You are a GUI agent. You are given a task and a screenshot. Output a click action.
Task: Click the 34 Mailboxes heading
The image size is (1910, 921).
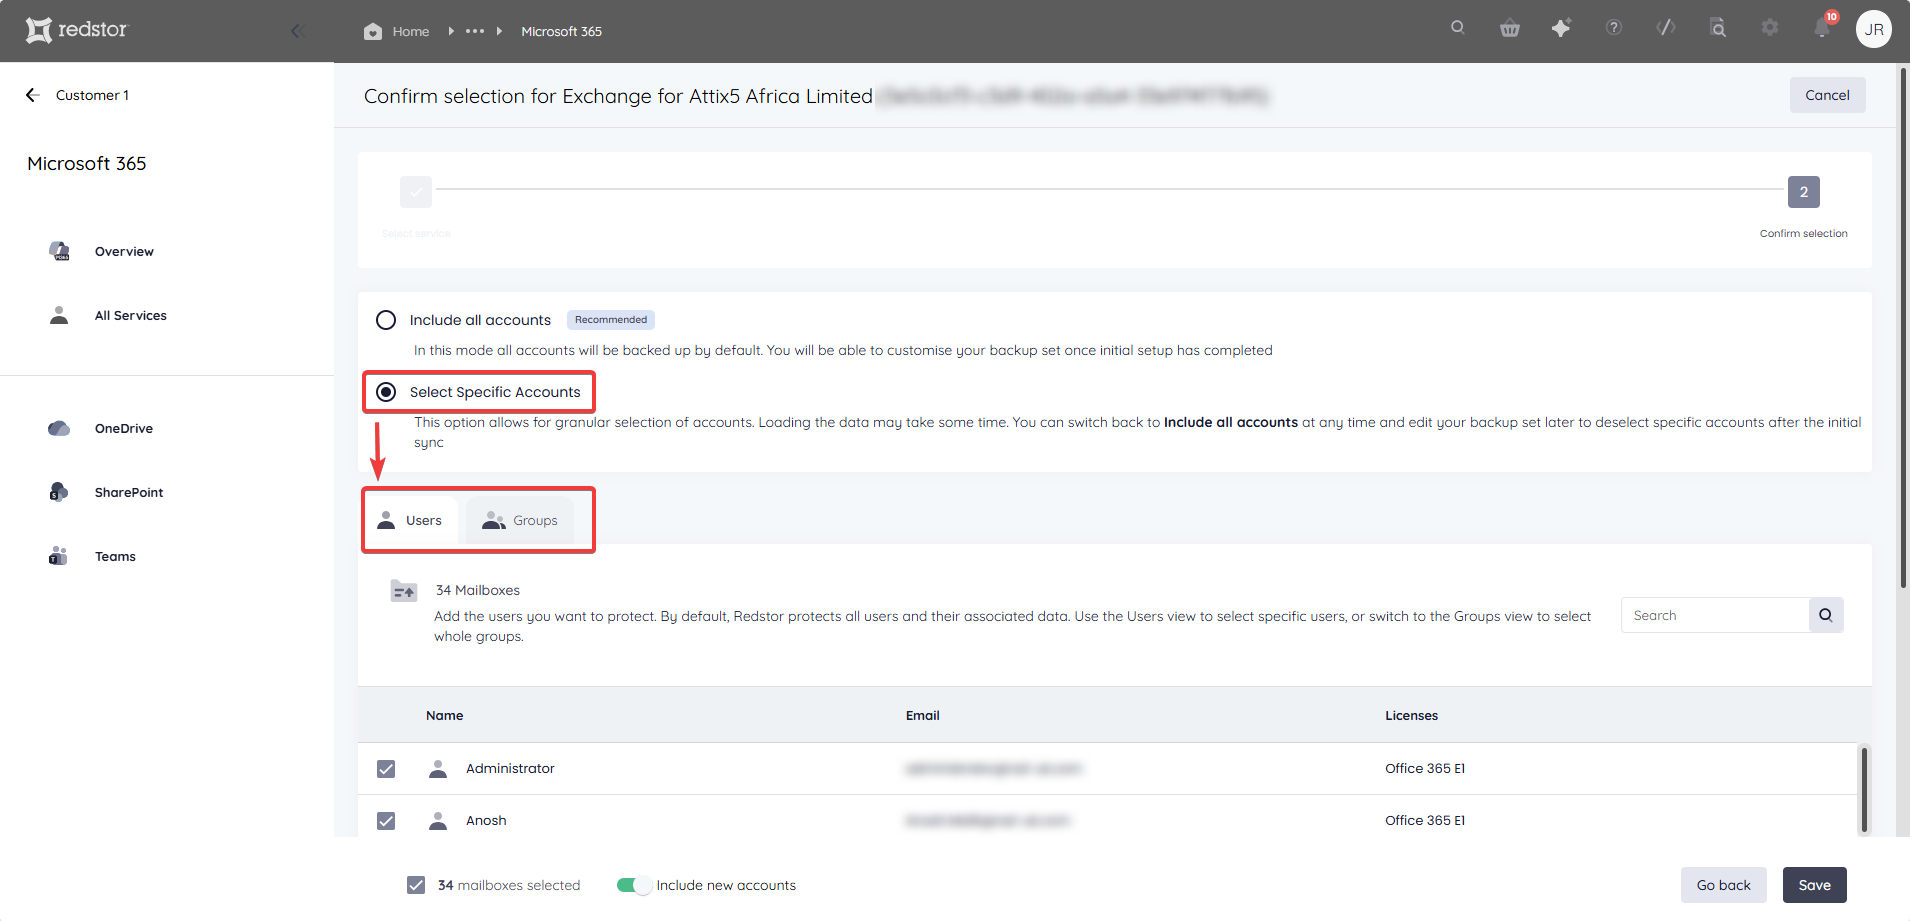477,590
